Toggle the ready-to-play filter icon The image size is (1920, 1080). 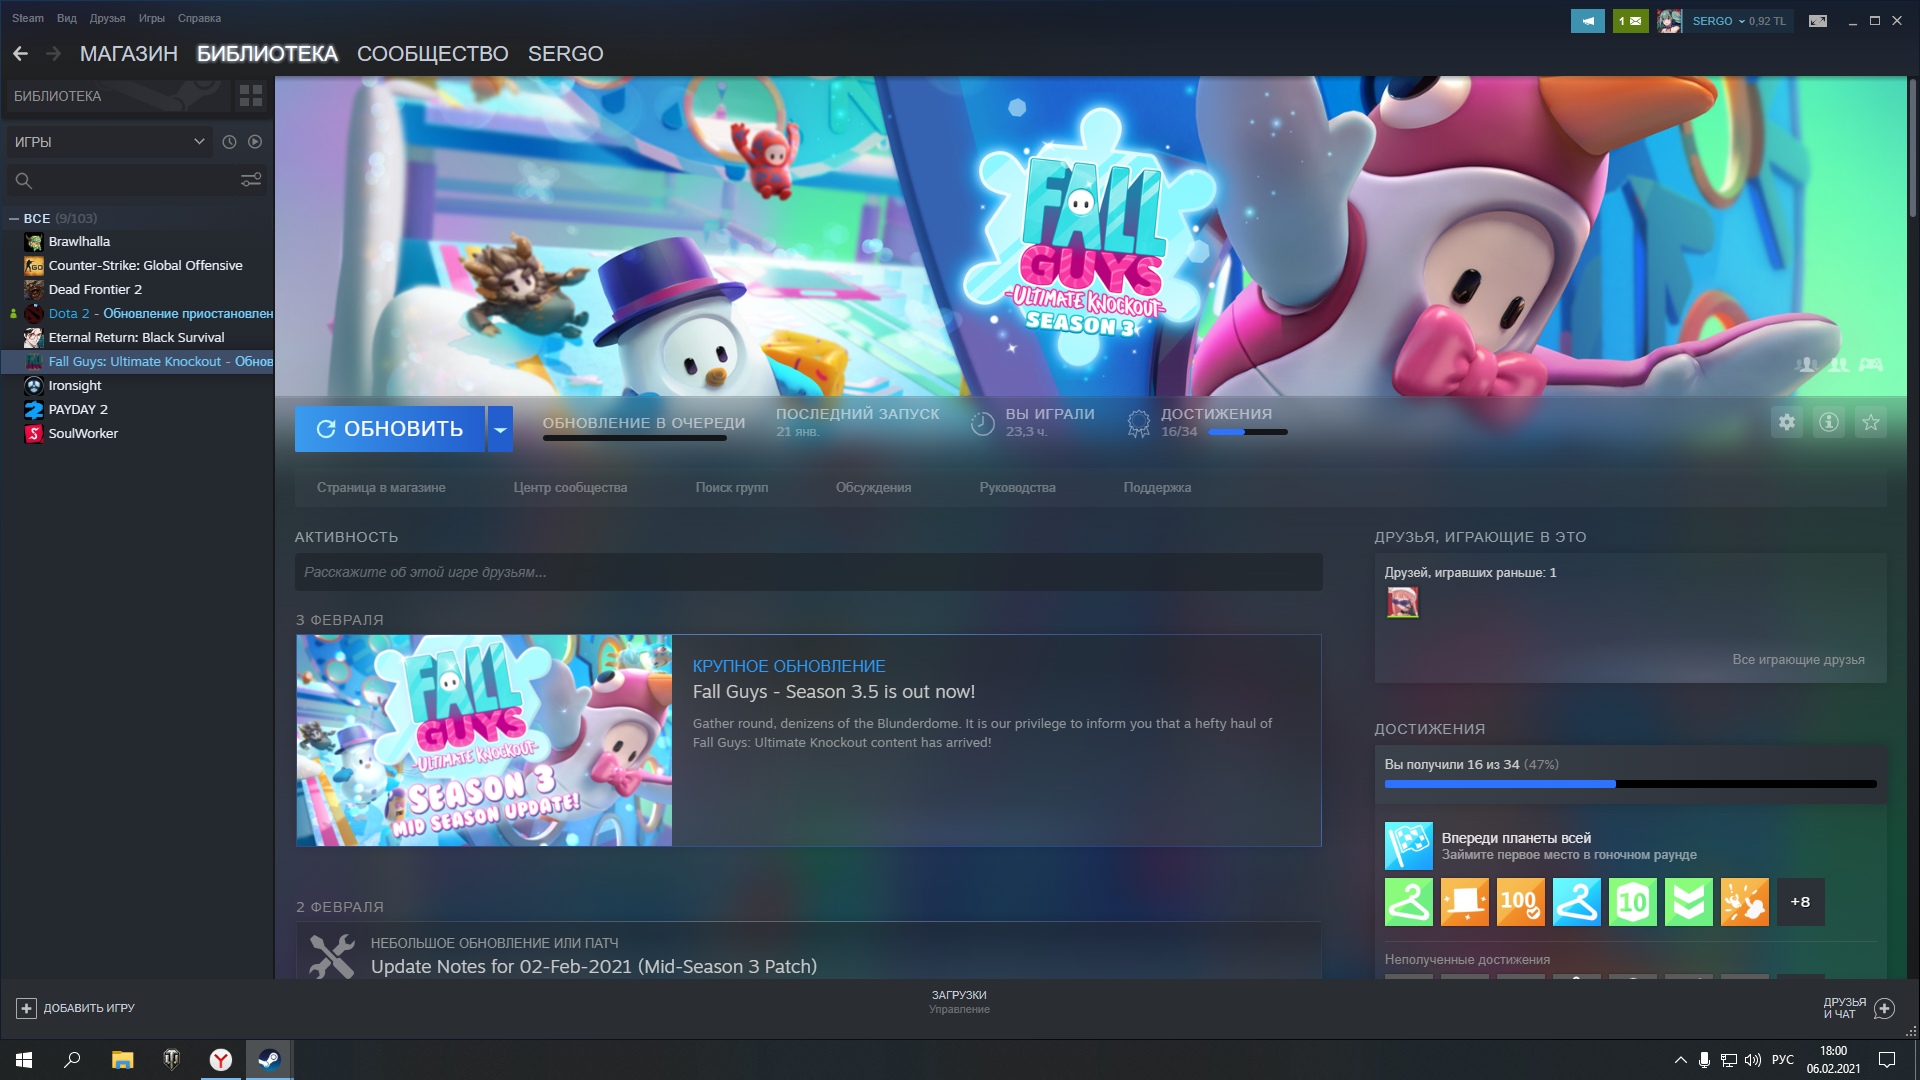[255, 142]
